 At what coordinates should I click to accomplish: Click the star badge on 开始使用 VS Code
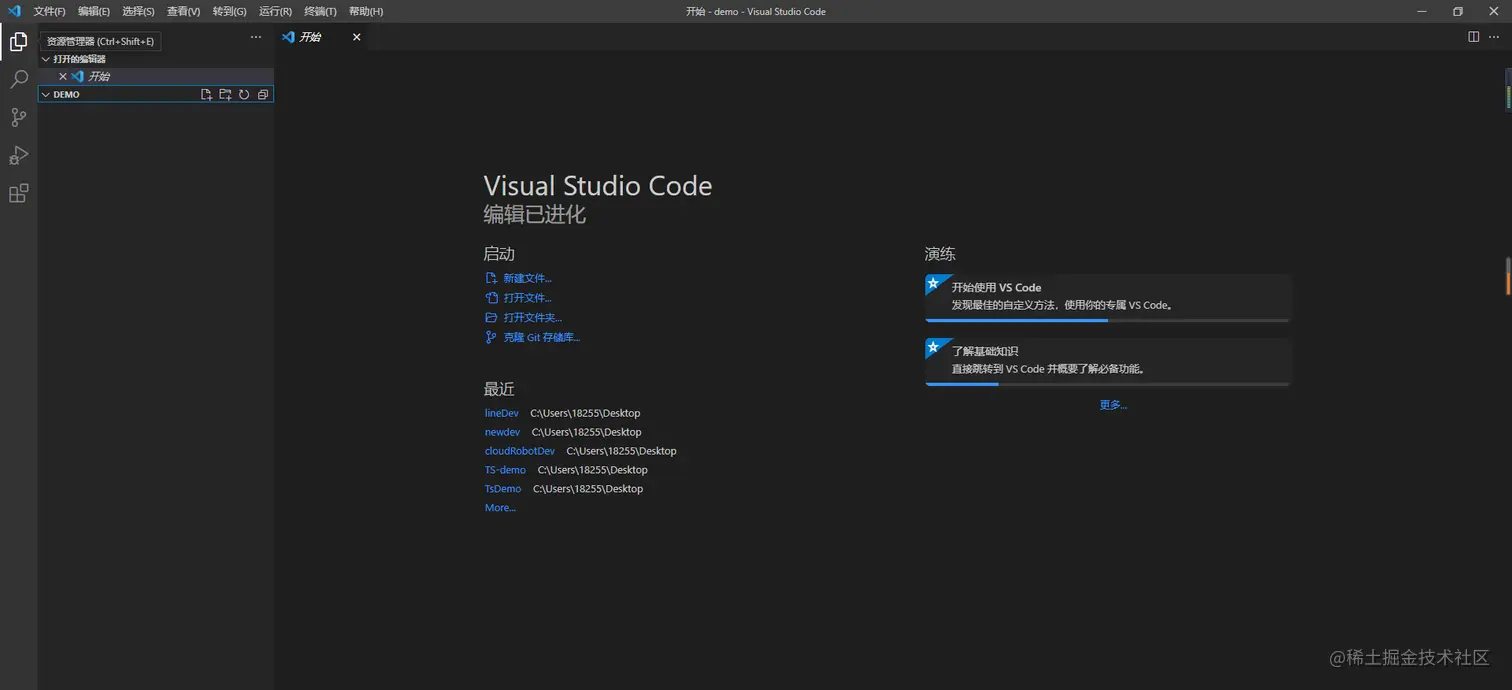coord(933,283)
